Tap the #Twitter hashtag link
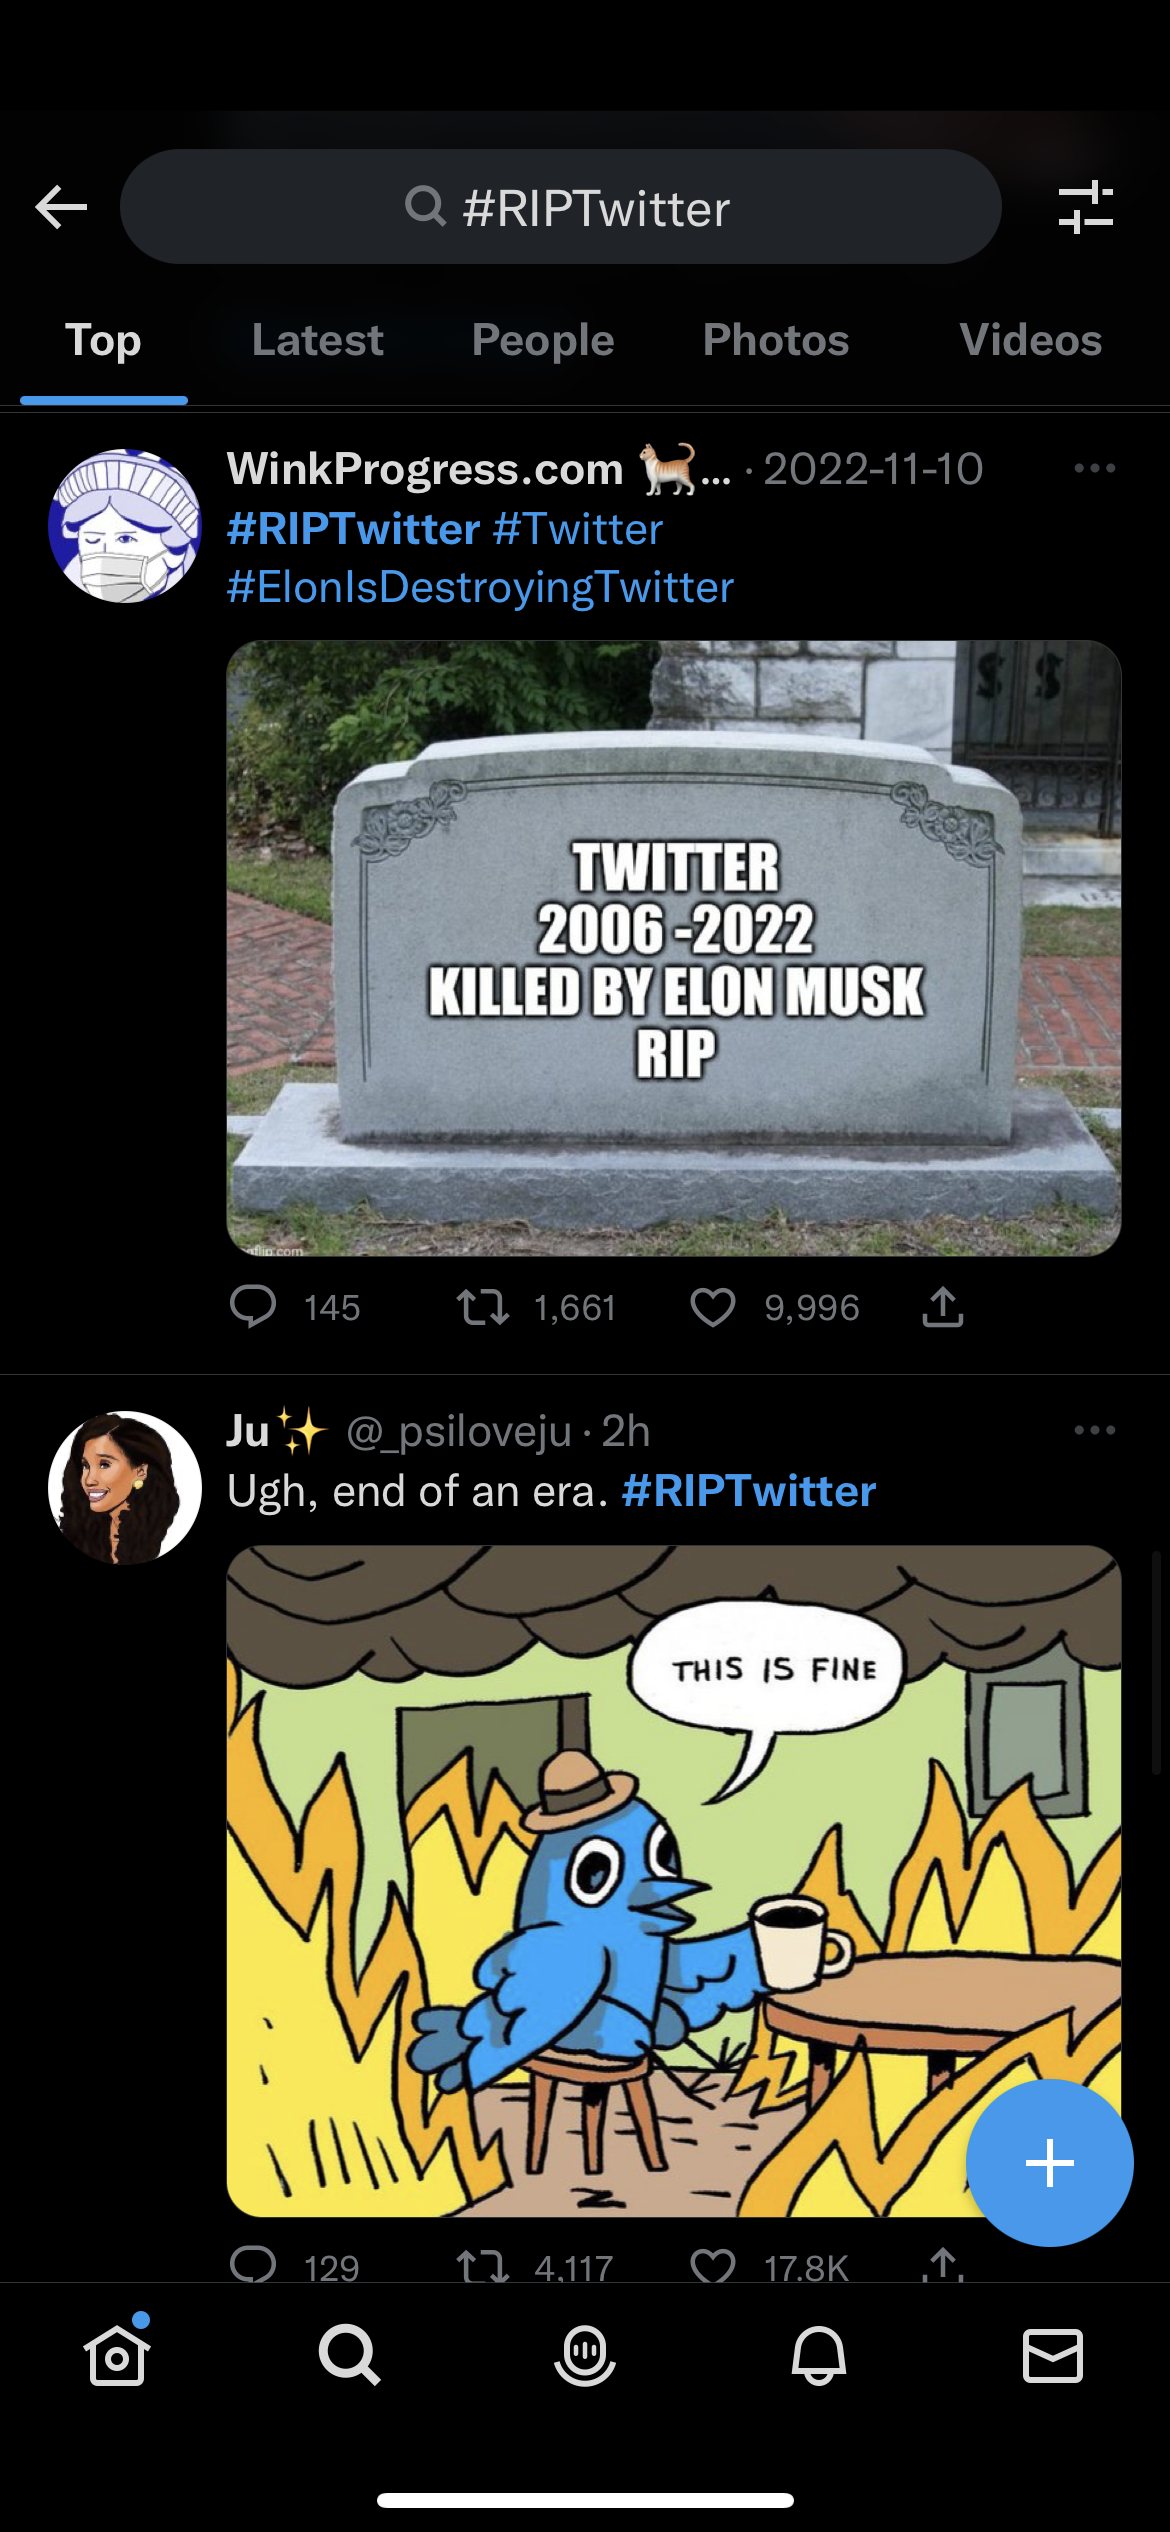The width and height of the screenshot is (1170, 2532). pyautogui.click(x=578, y=529)
